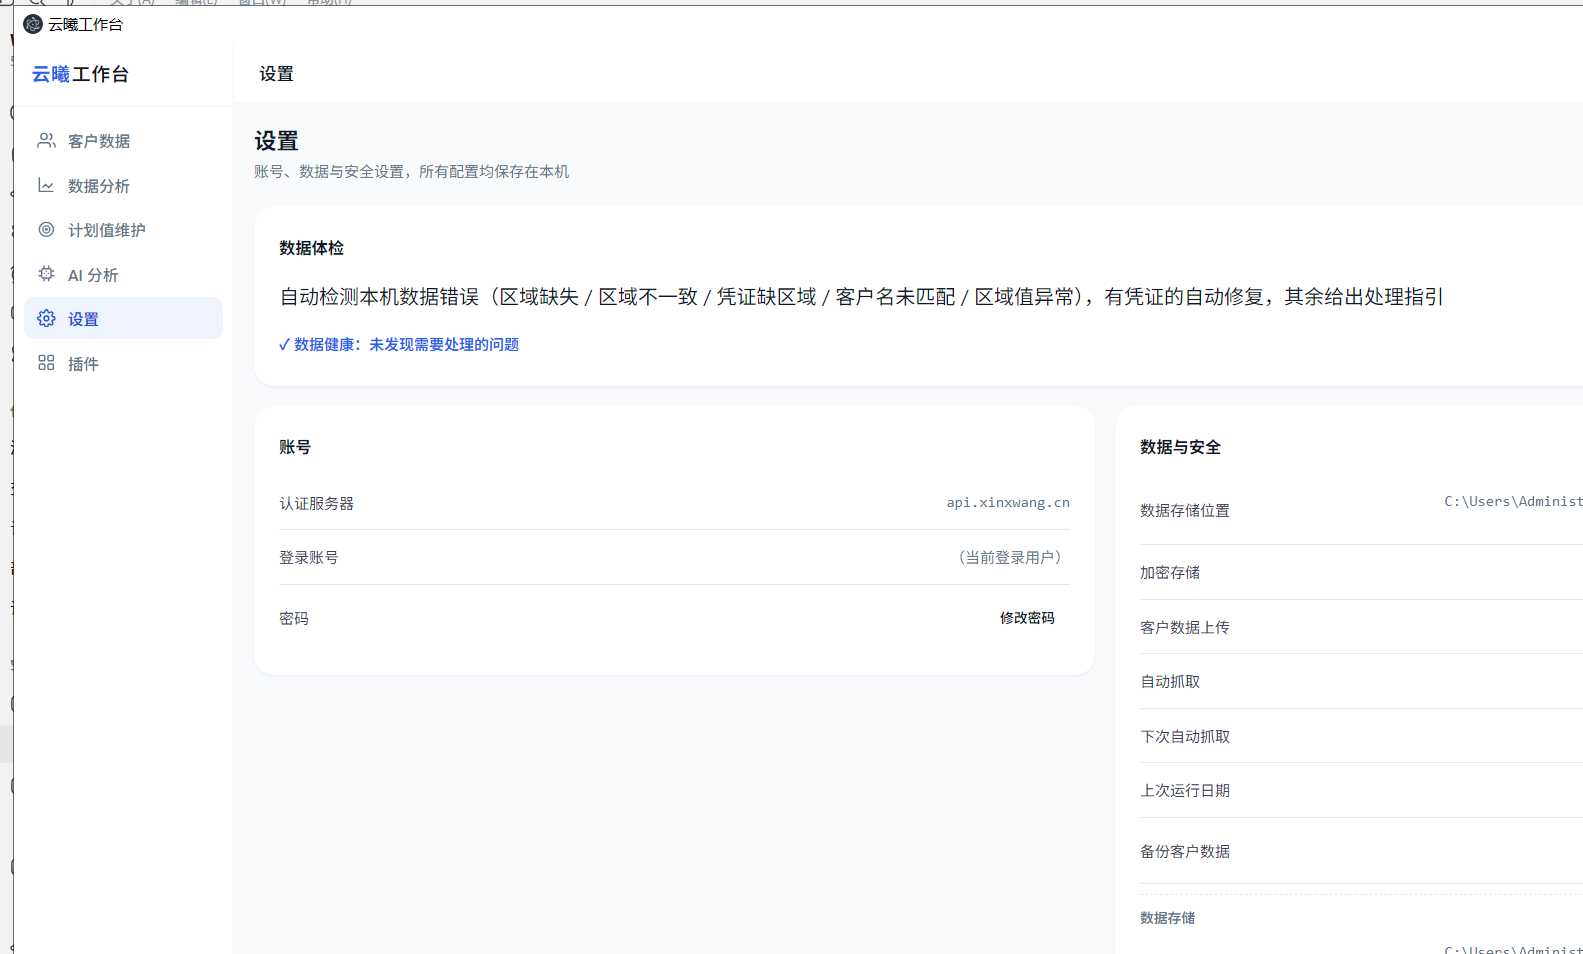Open the 客户数据 sidebar item
Viewport: 1583px width, 954px height.
click(123, 141)
